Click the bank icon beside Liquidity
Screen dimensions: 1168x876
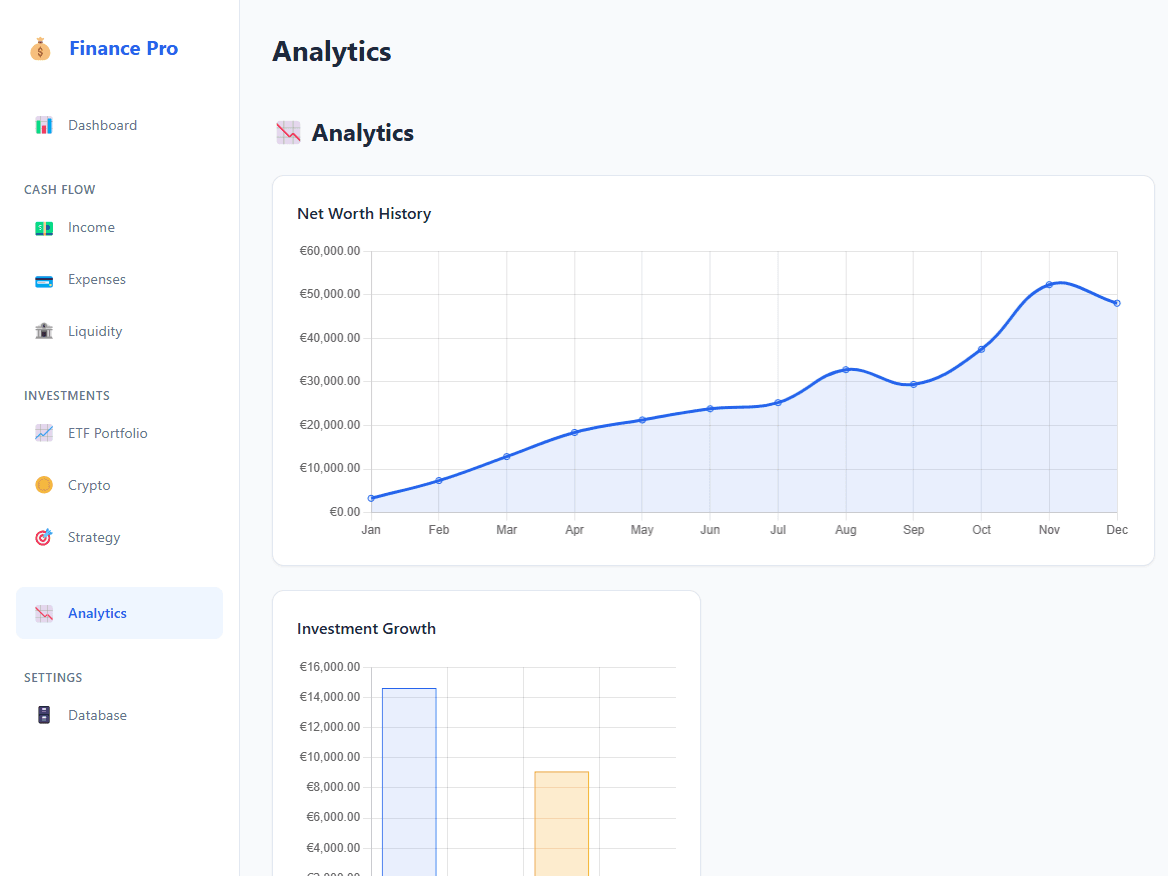click(x=44, y=331)
